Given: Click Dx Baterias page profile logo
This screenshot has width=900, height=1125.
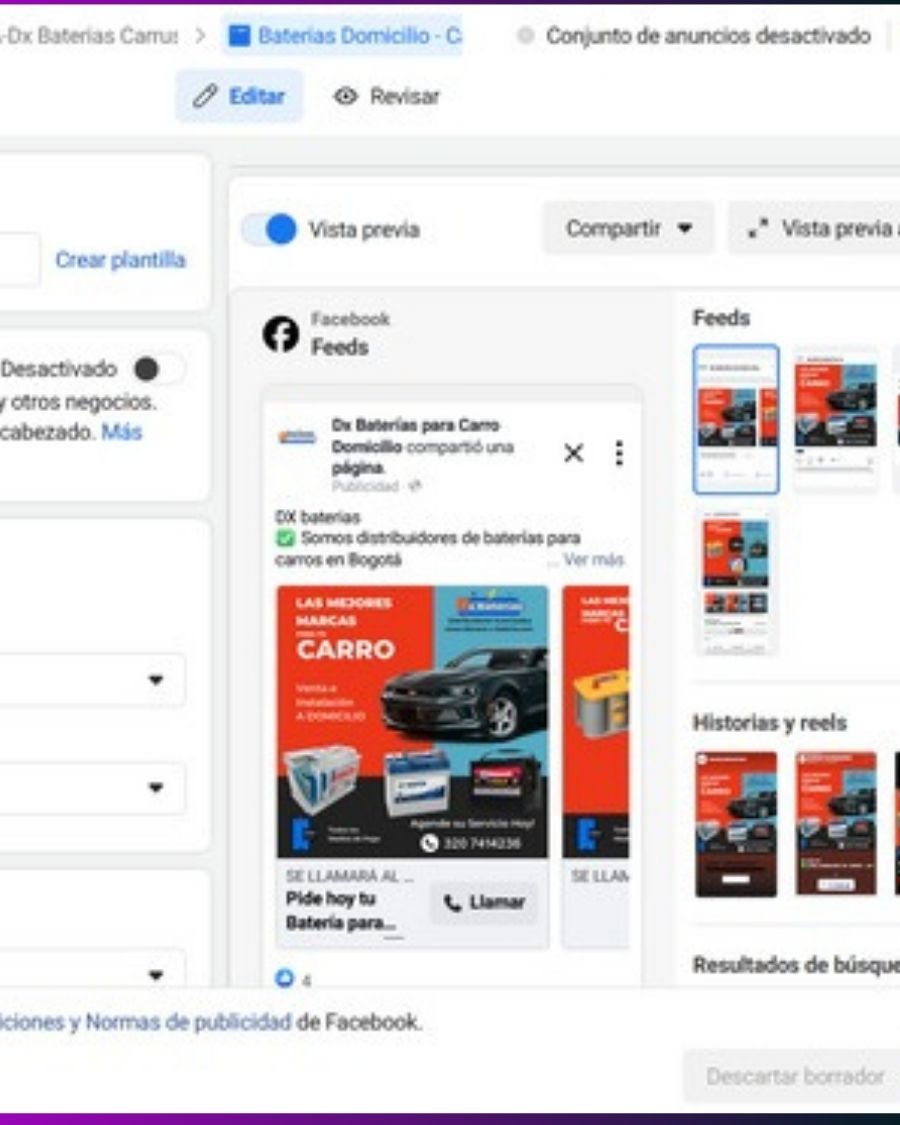Looking at the screenshot, I should coord(297,436).
